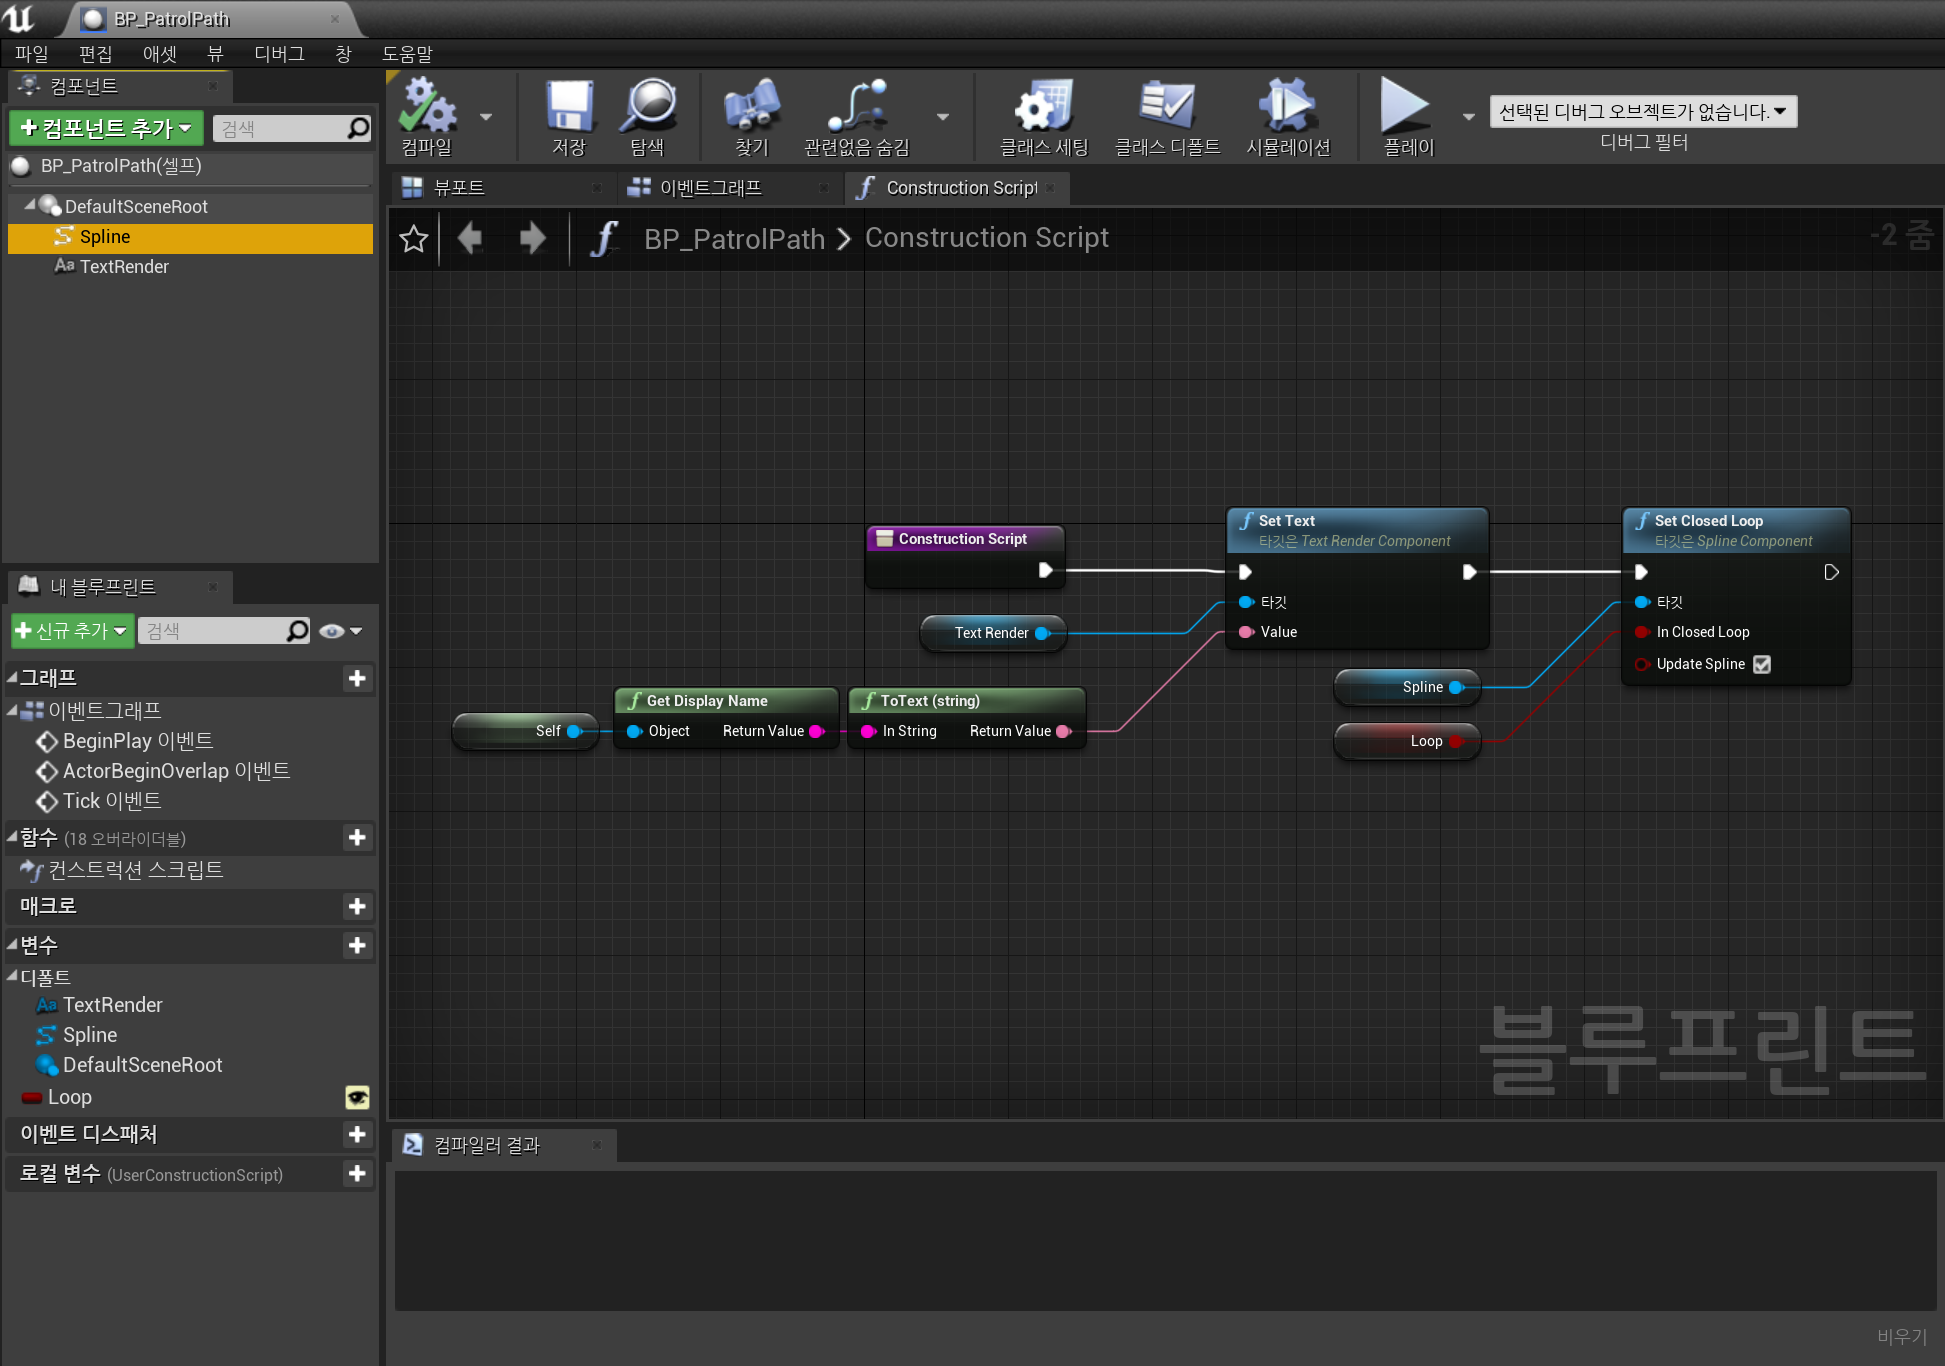The image size is (1945, 1366).
Task: Open the Add Component (컴포넌트 추가) dropdown
Action: [106, 128]
